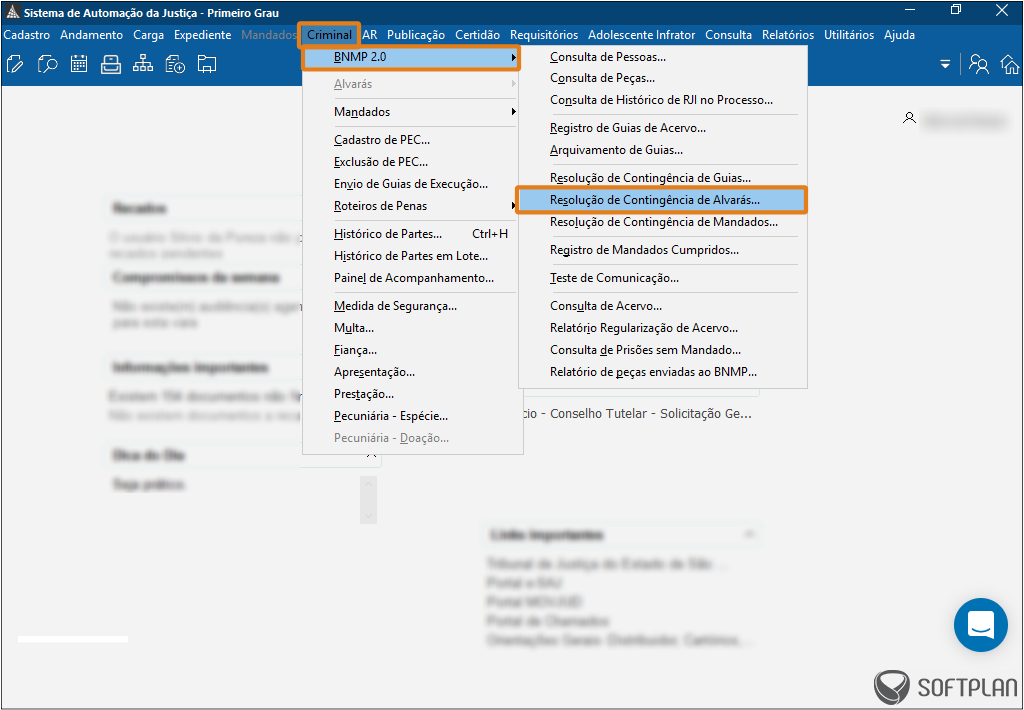The height and width of the screenshot is (710, 1024).
Task: Choose Registro de Guias de Acervo...
Action: click(x=663, y=128)
